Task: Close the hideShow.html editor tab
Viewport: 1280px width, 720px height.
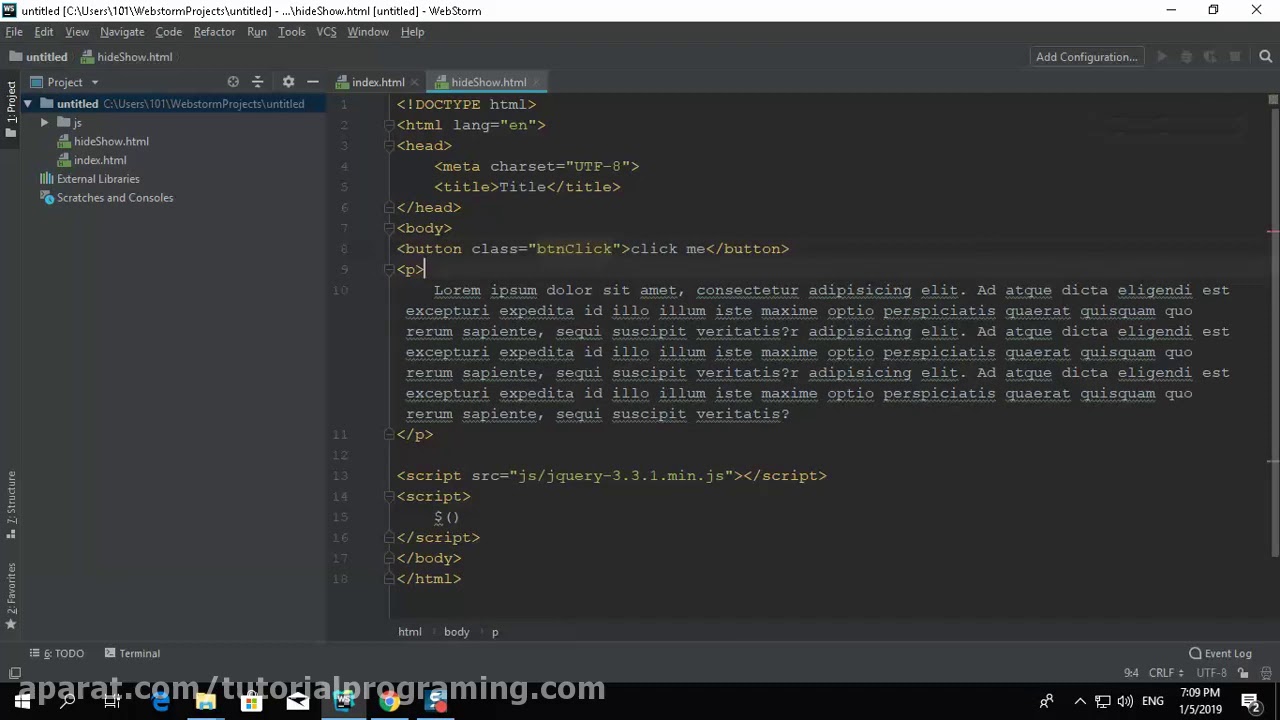Action: [536, 83]
